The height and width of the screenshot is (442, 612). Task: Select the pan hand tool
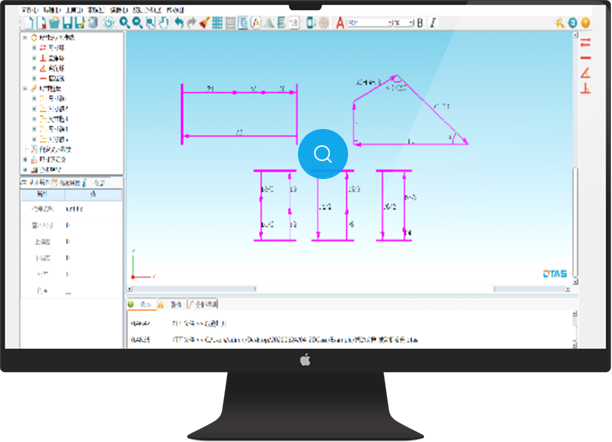point(165,22)
